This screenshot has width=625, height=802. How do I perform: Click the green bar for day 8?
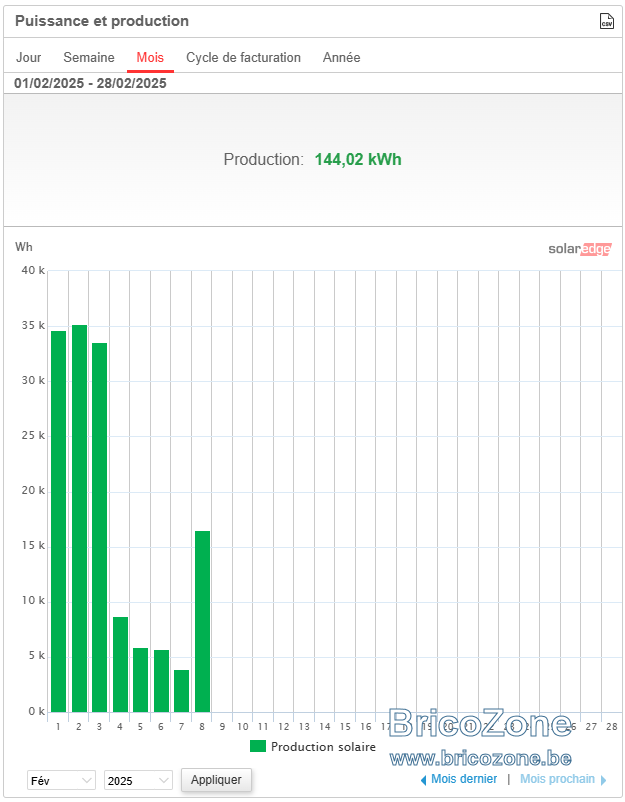point(203,621)
